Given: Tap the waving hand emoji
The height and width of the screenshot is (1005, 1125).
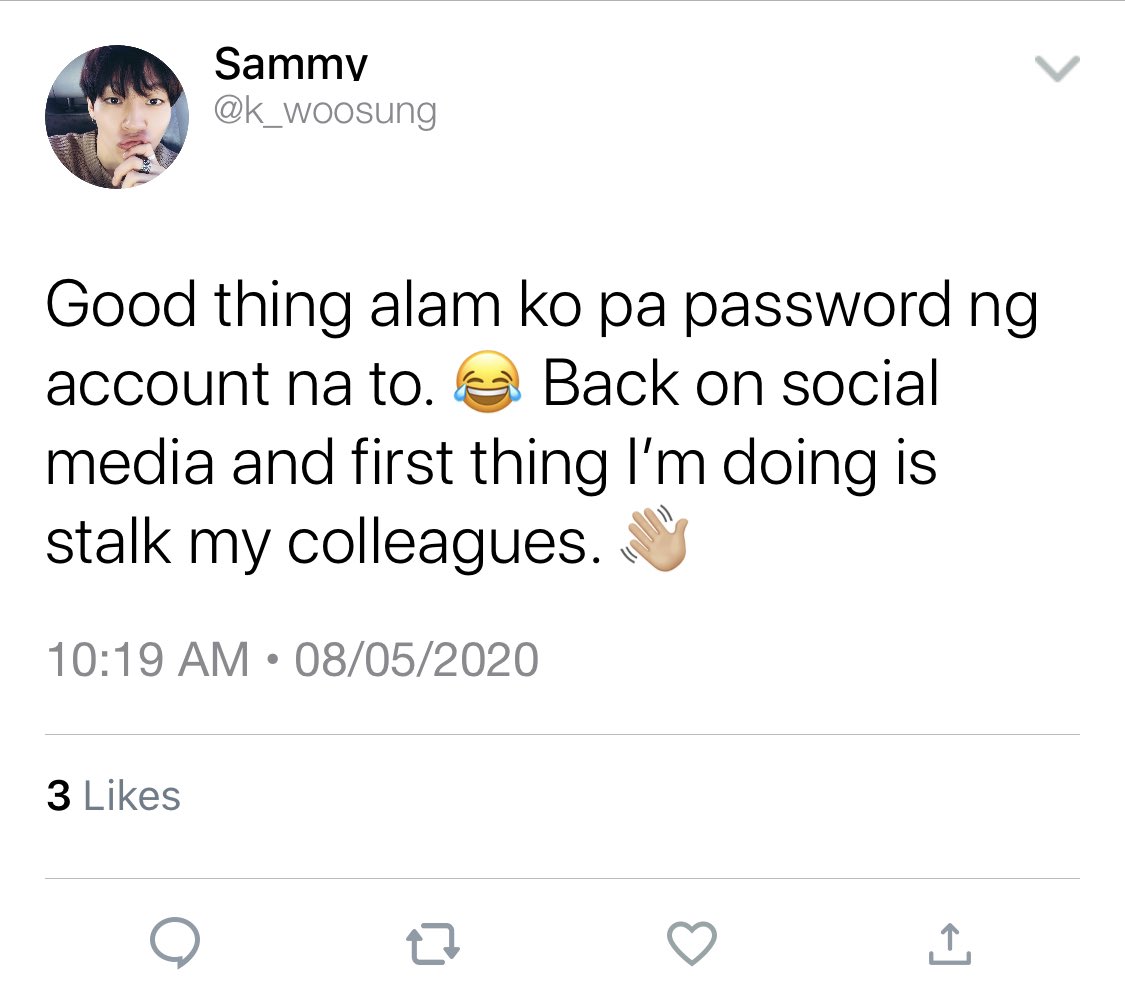Looking at the screenshot, I should pos(655,539).
